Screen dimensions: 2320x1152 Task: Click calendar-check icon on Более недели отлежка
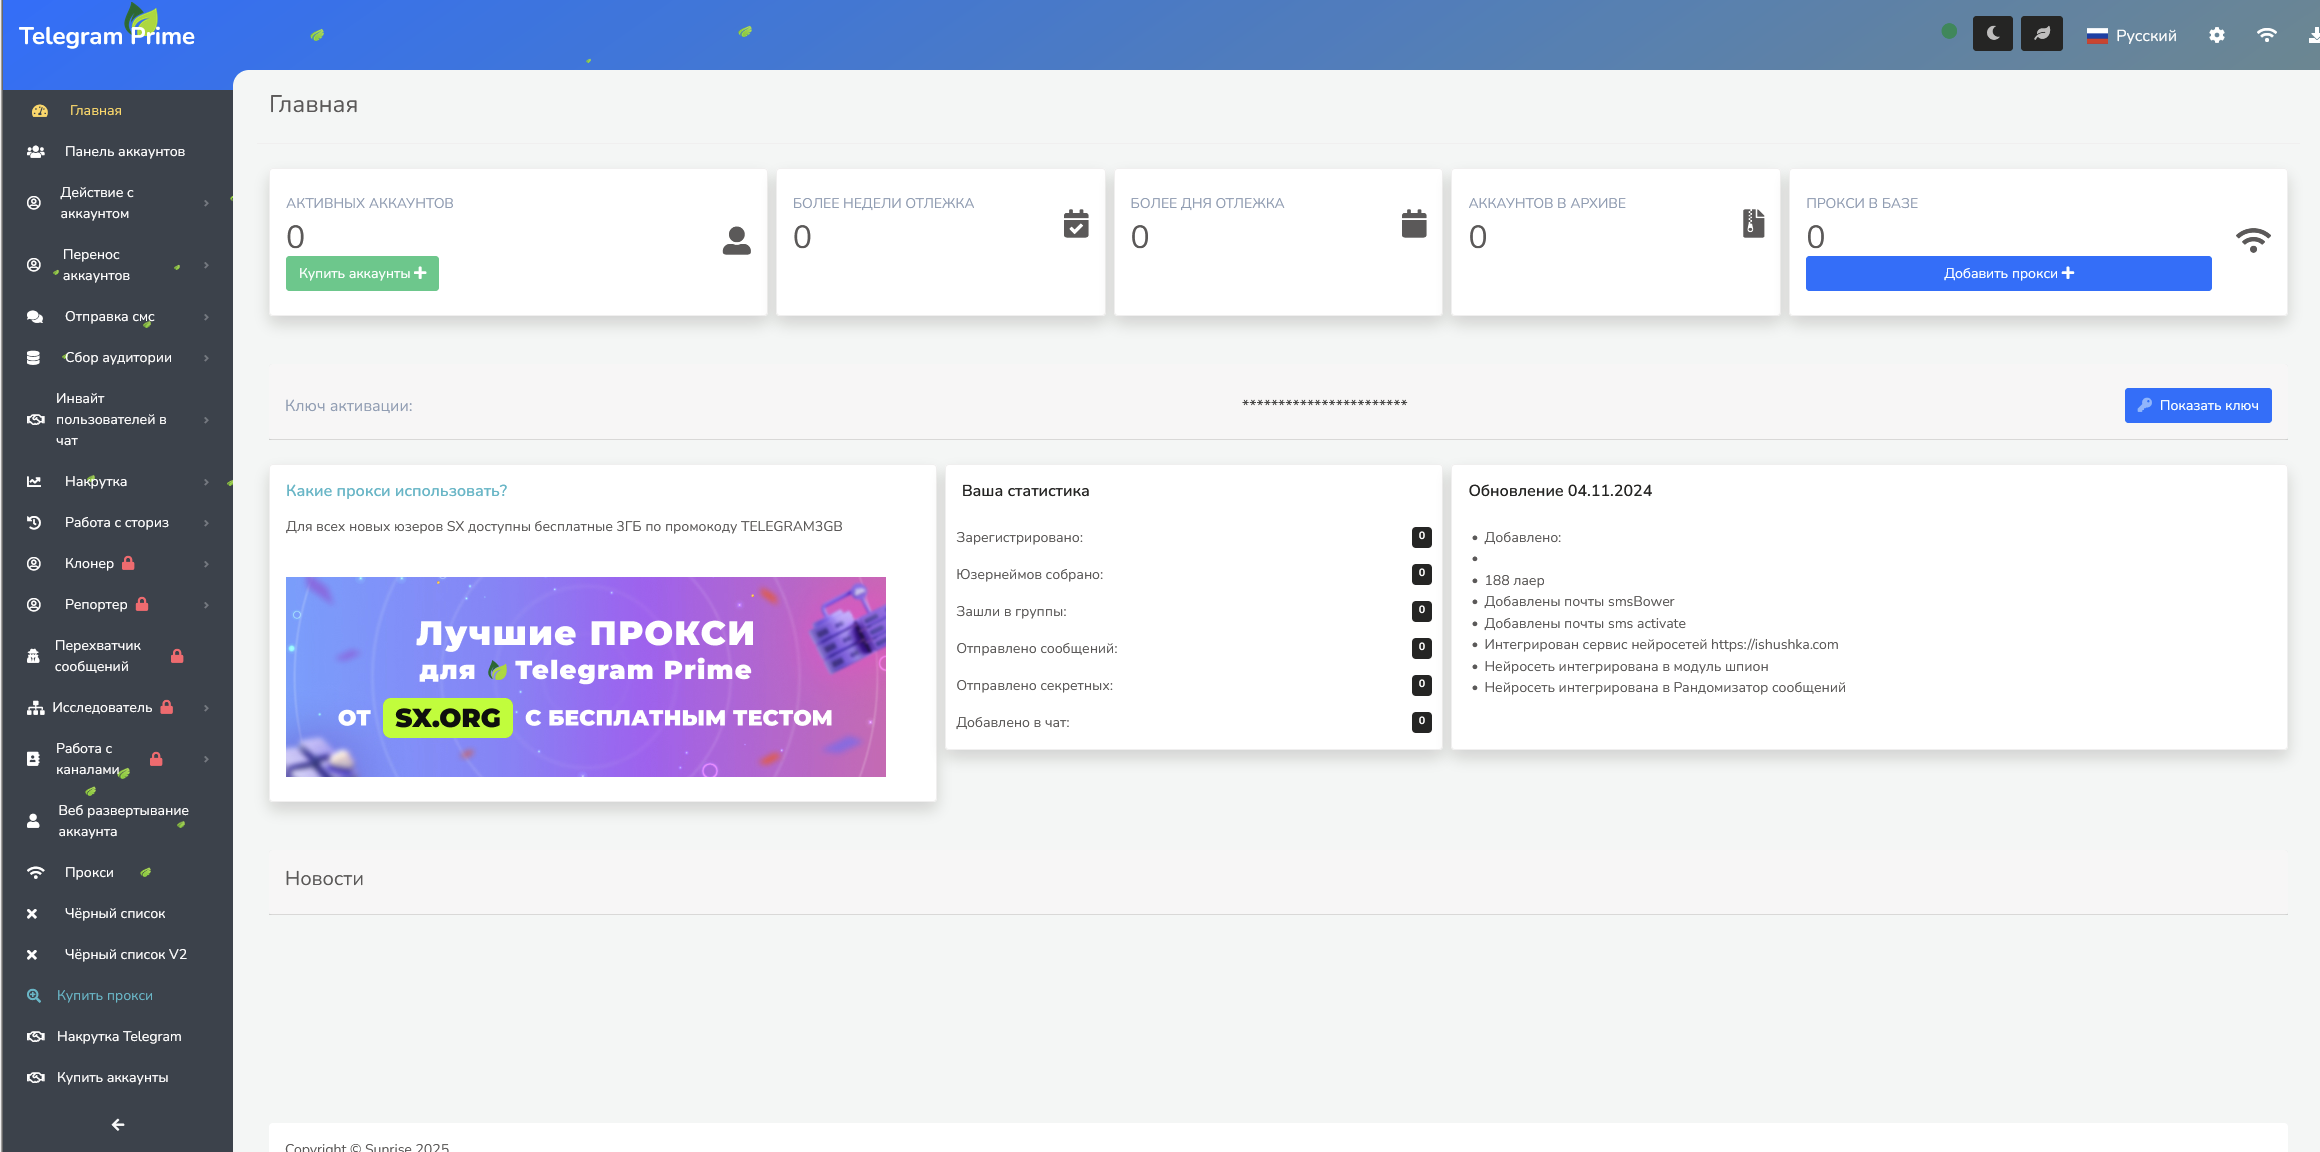click(1076, 224)
